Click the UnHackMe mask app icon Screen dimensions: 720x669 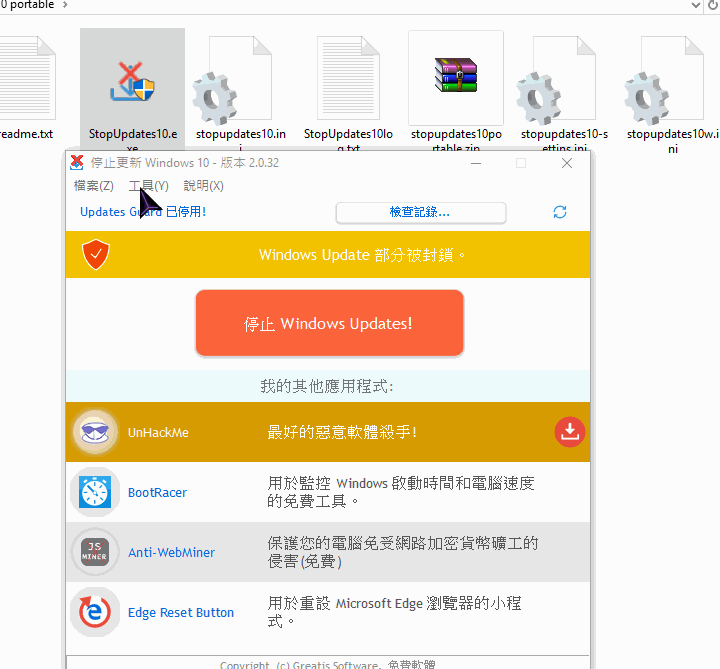(x=95, y=432)
